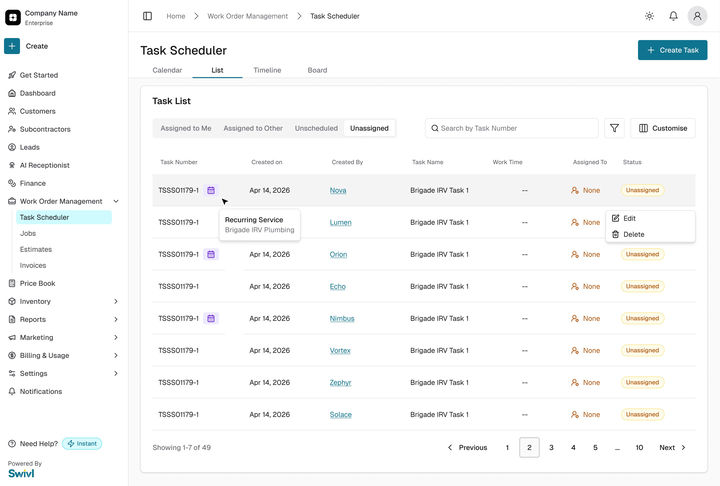The image size is (720, 486).
Task: Toggle the sidebar panel icon
Action: 147,16
